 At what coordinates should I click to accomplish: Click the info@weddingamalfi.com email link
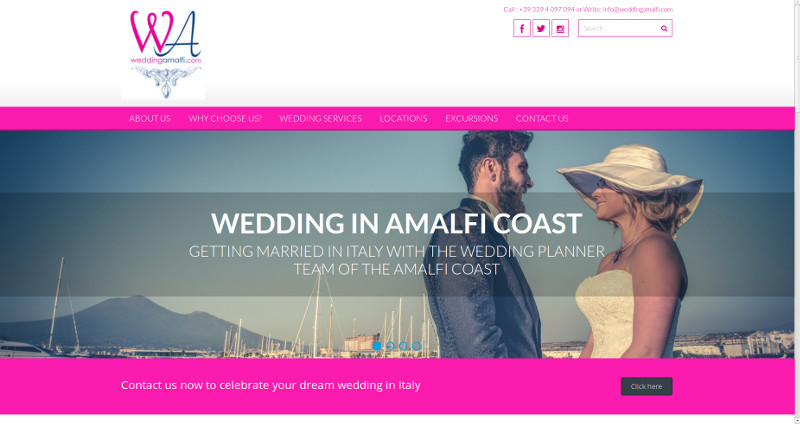(638, 9)
